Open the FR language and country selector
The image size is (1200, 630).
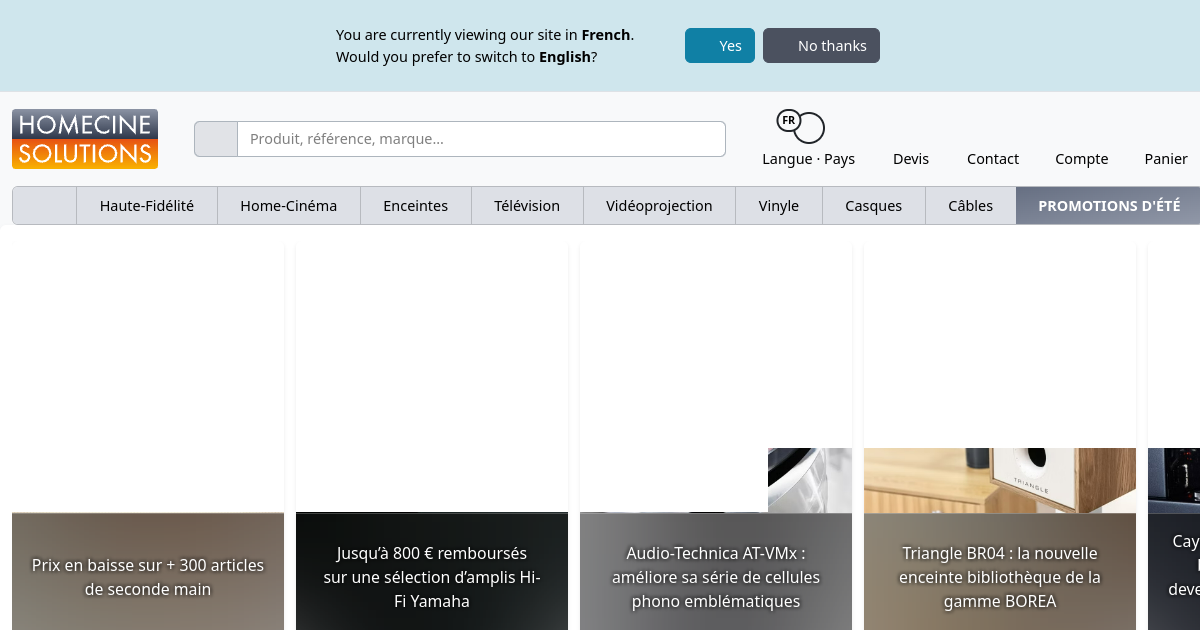click(808, 139)
